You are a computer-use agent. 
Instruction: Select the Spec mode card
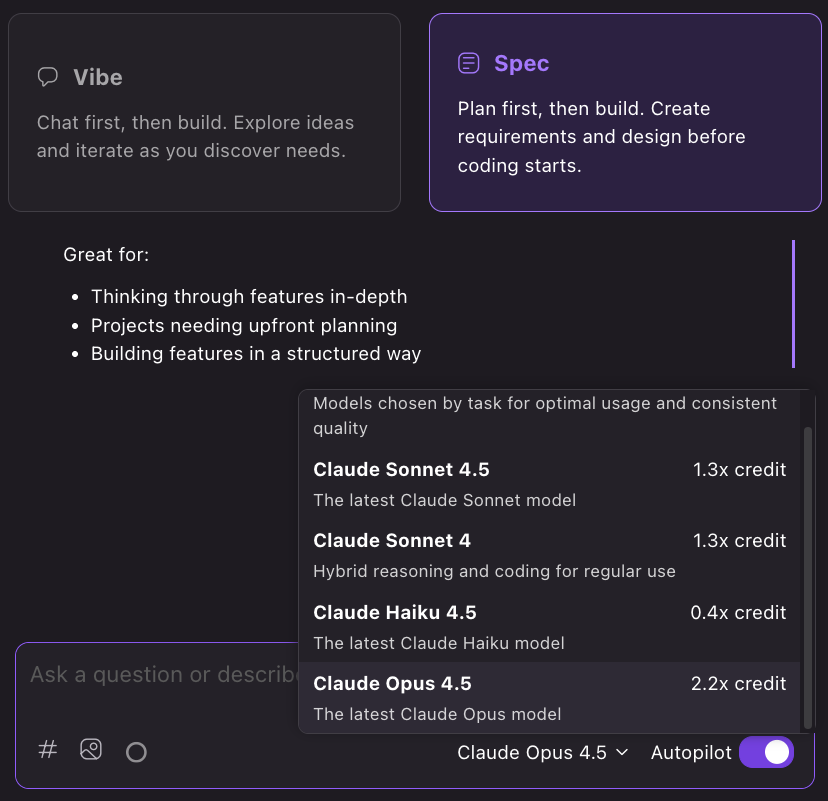[625, 112]
